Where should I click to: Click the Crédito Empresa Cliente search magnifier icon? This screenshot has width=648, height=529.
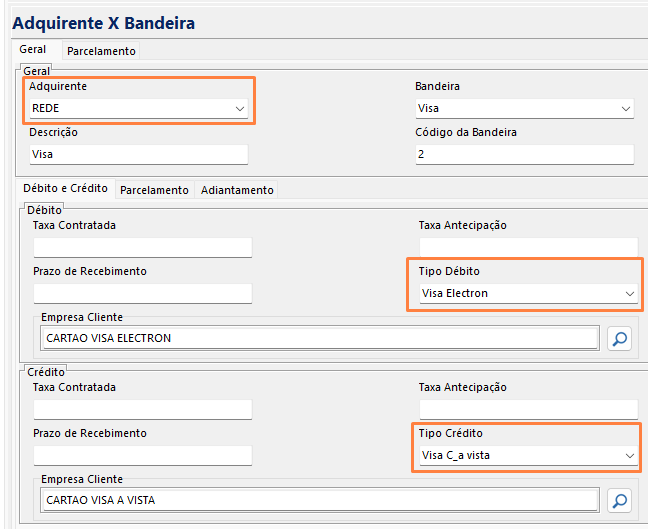coord(620,501)
